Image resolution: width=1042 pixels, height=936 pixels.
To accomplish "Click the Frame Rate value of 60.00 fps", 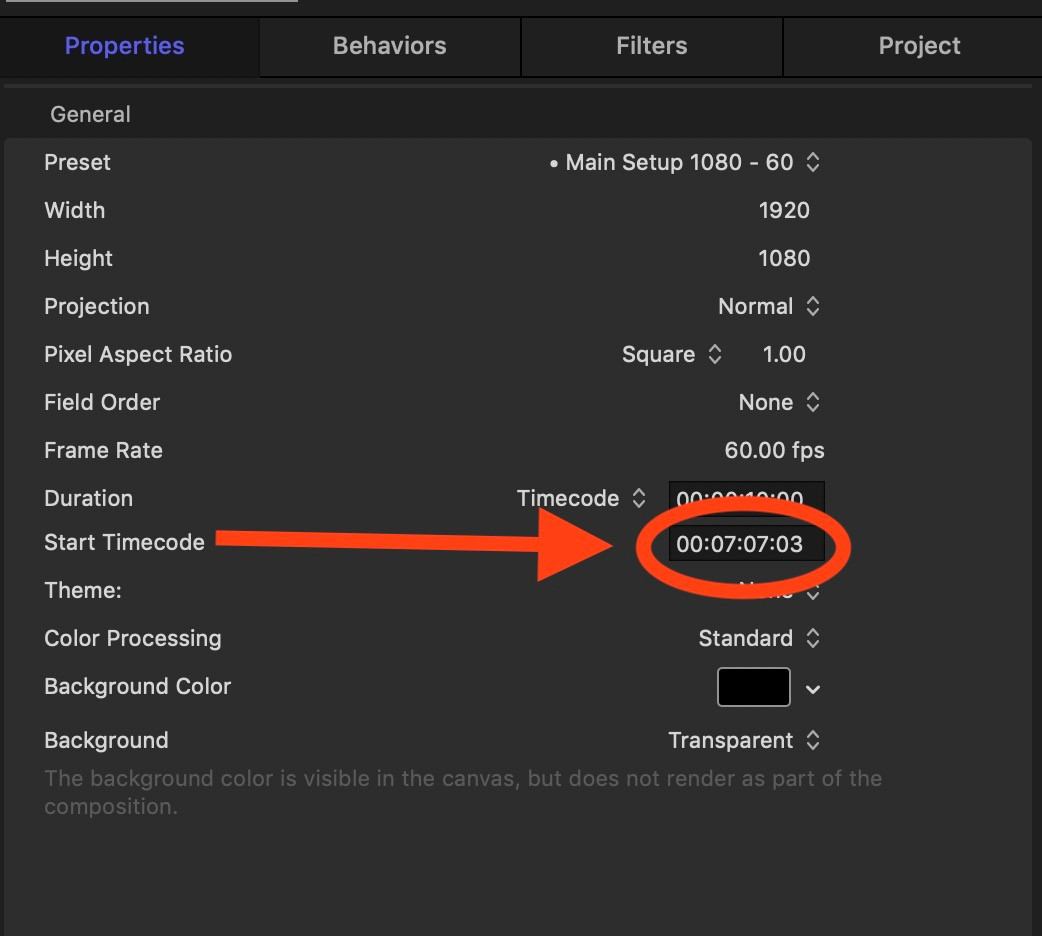I will pyautogui.click(x=774, y=450).
